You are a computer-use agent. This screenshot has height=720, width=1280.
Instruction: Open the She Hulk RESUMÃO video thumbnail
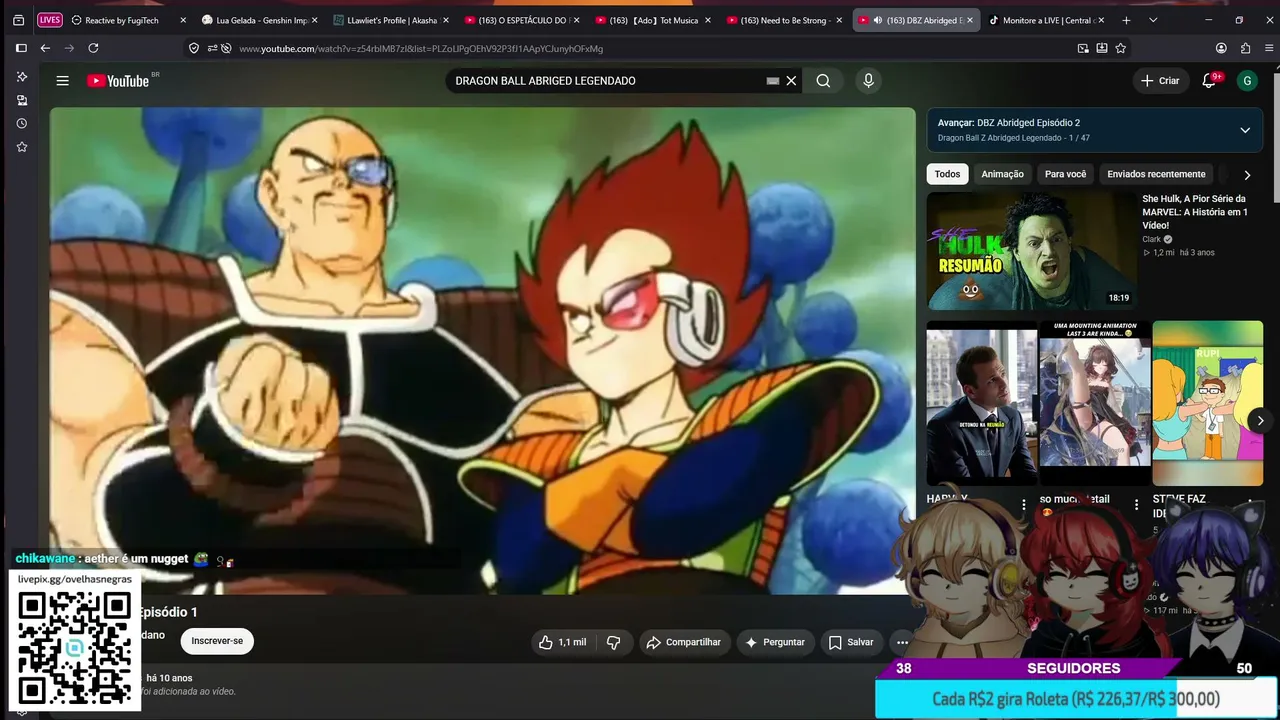click(x=1031, y=251)
